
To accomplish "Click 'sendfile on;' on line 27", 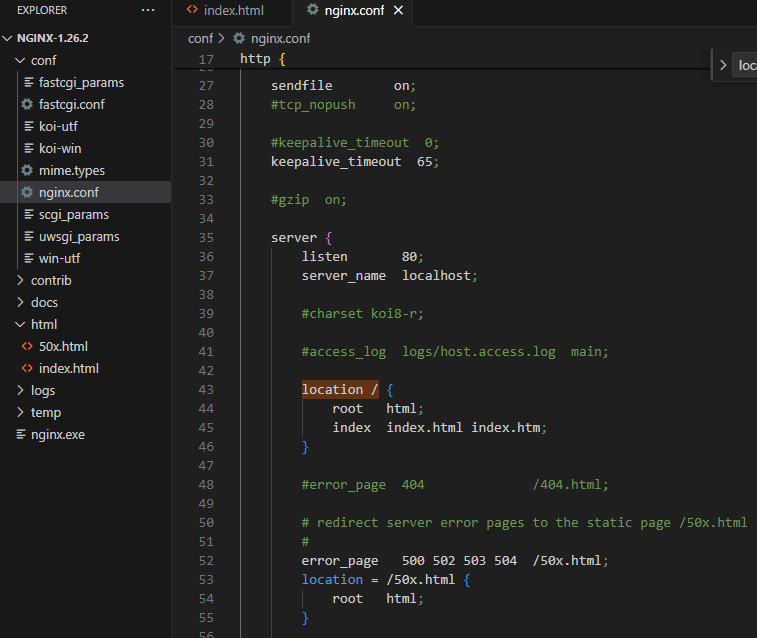I will click(343, 86).
